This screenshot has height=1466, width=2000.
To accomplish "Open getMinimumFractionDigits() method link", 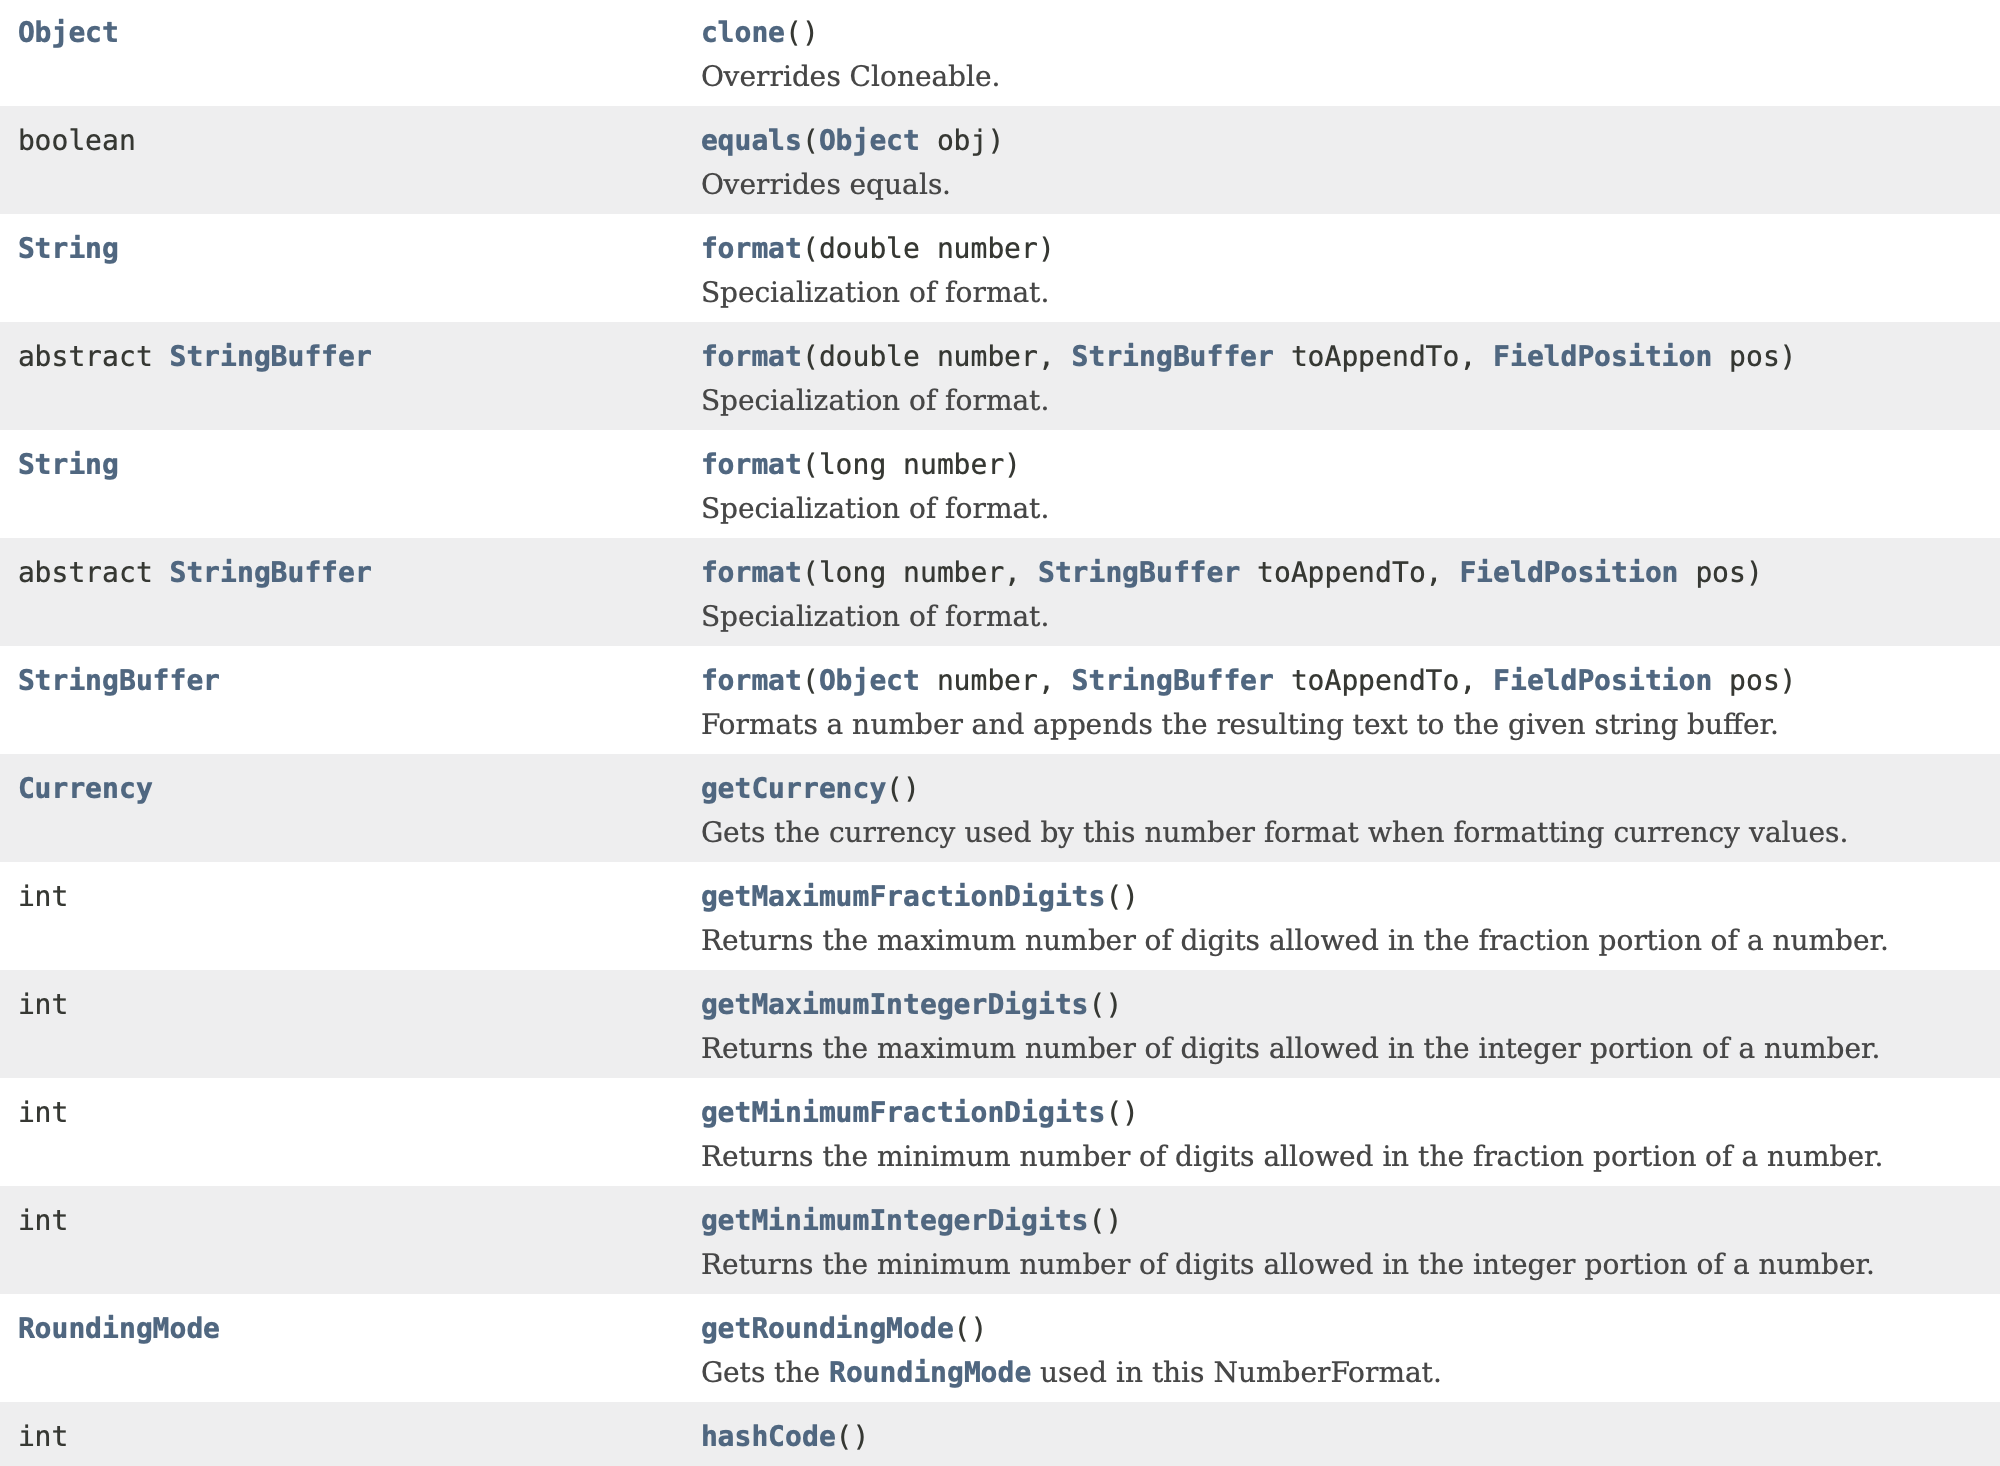I will 902,1113.
